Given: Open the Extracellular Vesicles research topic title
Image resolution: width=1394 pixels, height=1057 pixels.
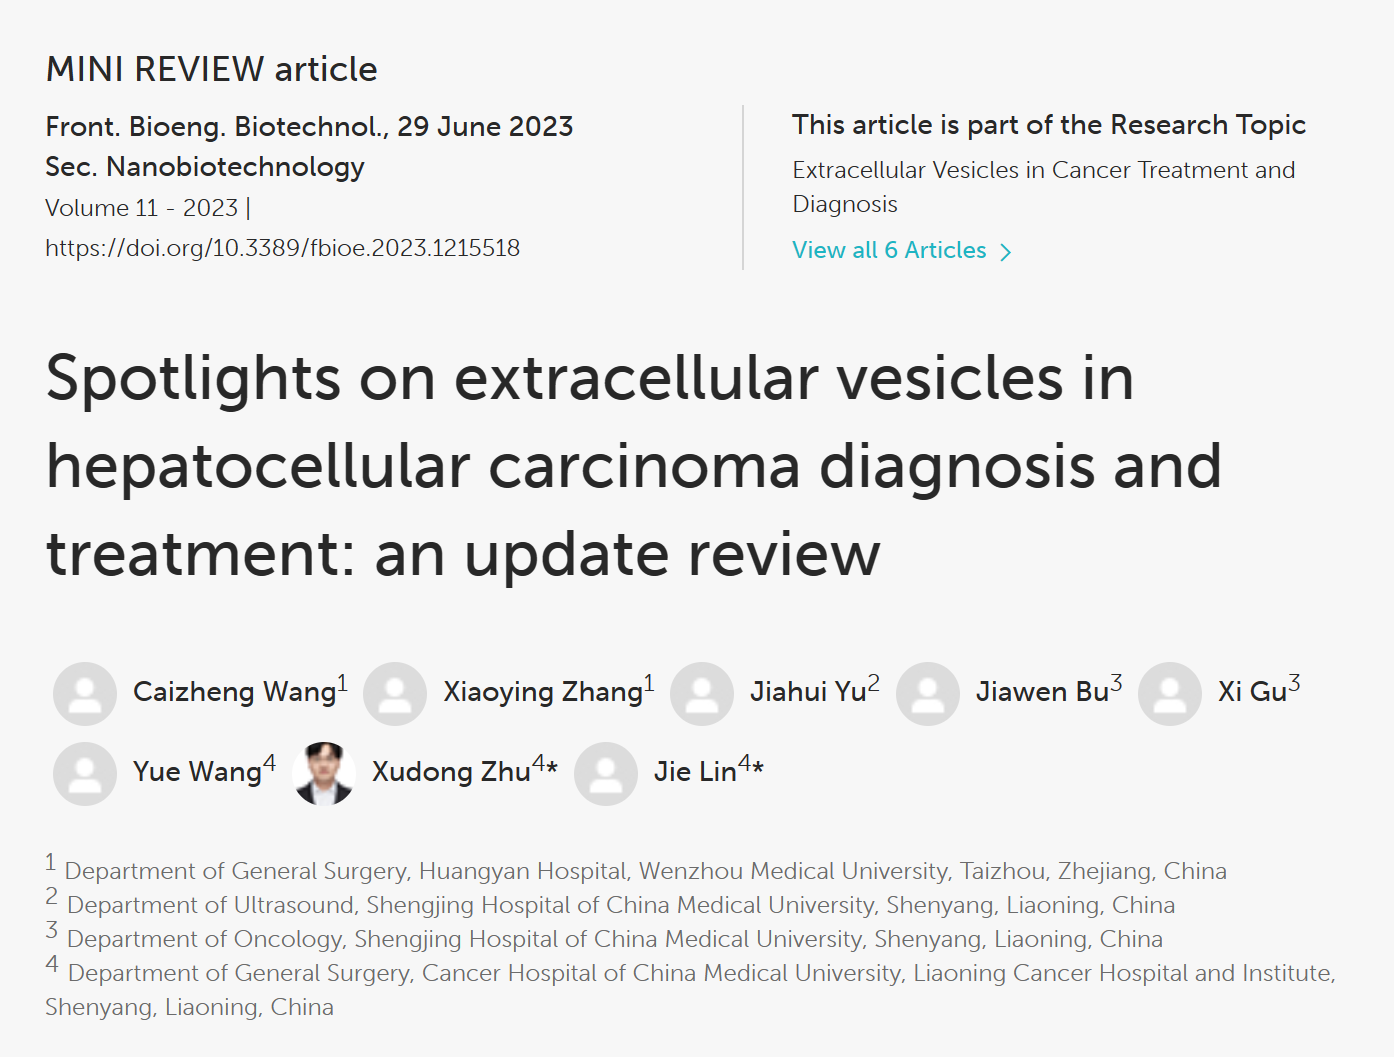Looking at the screenshot, I should (x=1043, y=187).
